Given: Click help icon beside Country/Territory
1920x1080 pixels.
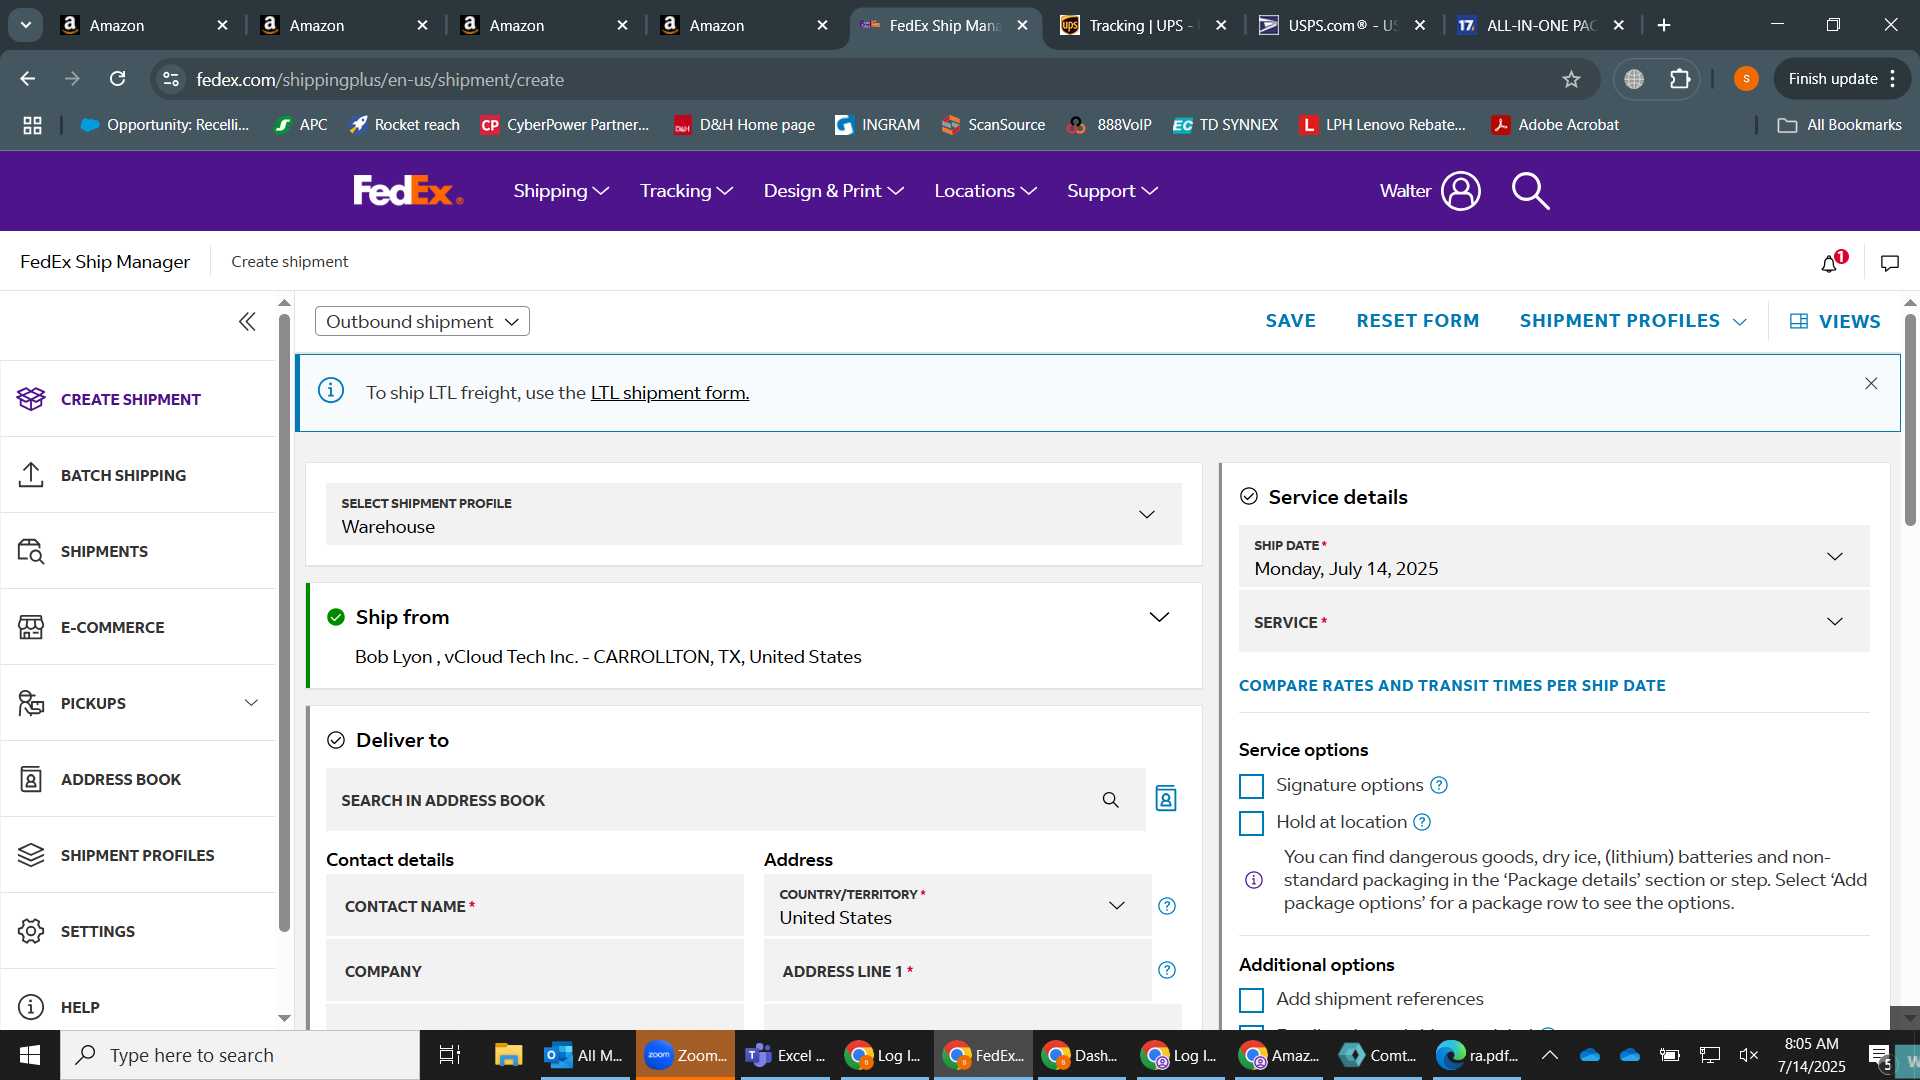Looking at the screenshot, I should point(1167,906).
